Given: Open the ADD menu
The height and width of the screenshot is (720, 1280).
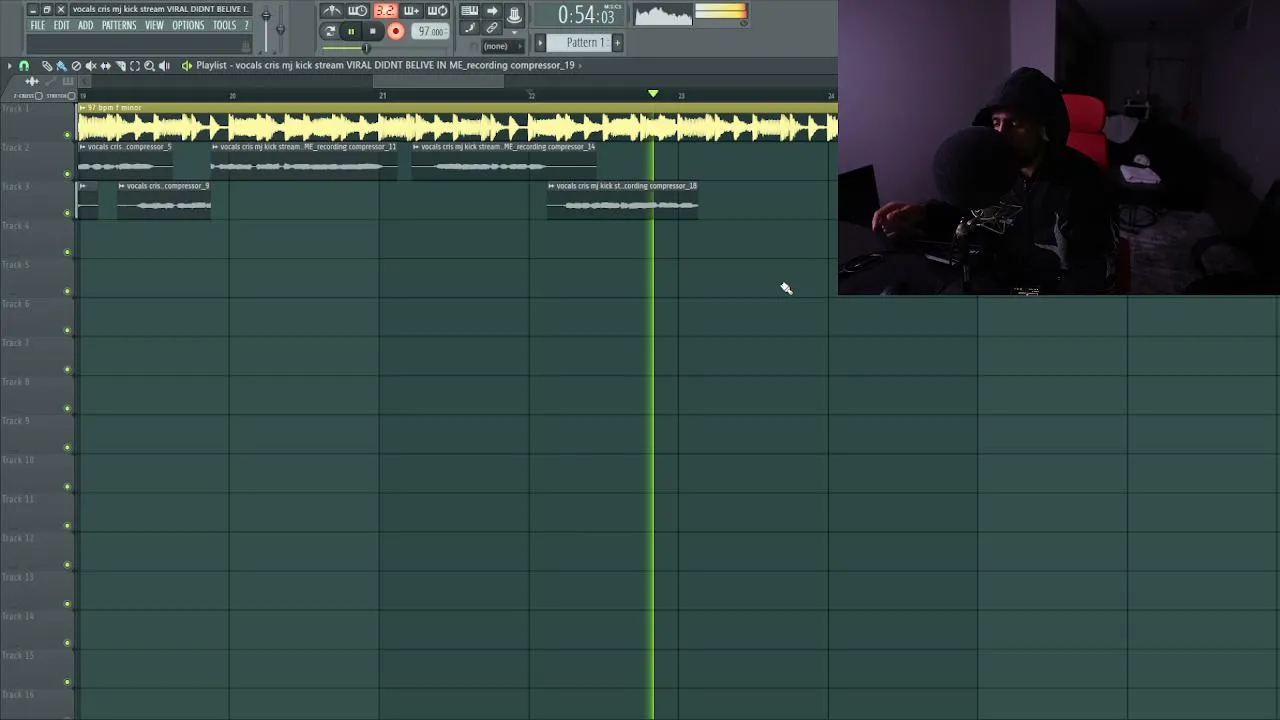Looking at the screenshot, I should coord(85,25).
